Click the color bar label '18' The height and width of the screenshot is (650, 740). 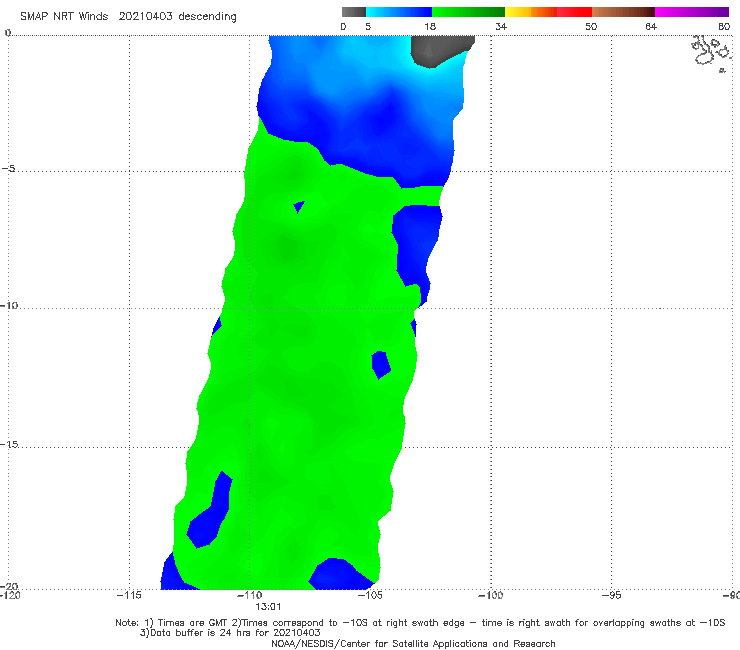pos(430,27)
